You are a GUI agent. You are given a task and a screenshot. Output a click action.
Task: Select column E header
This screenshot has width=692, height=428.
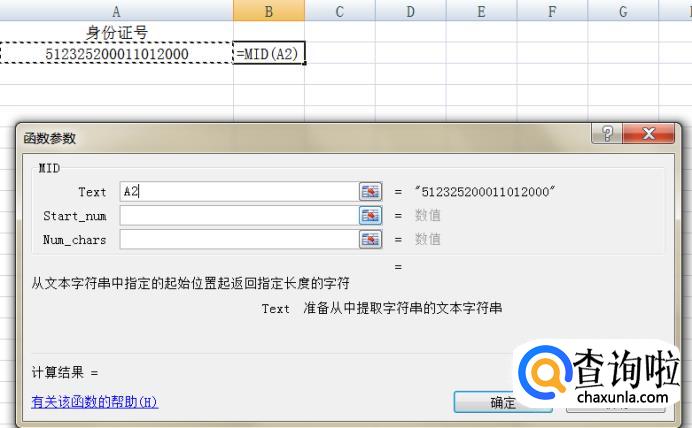click(x=482, y=11)
